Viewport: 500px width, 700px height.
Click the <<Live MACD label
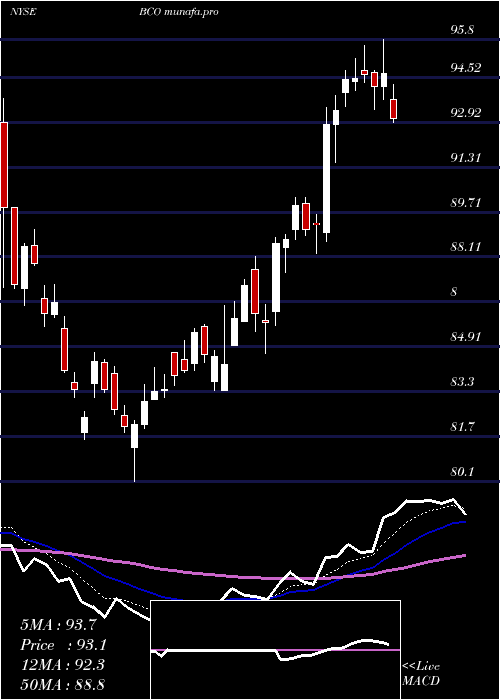click(421, 673)
